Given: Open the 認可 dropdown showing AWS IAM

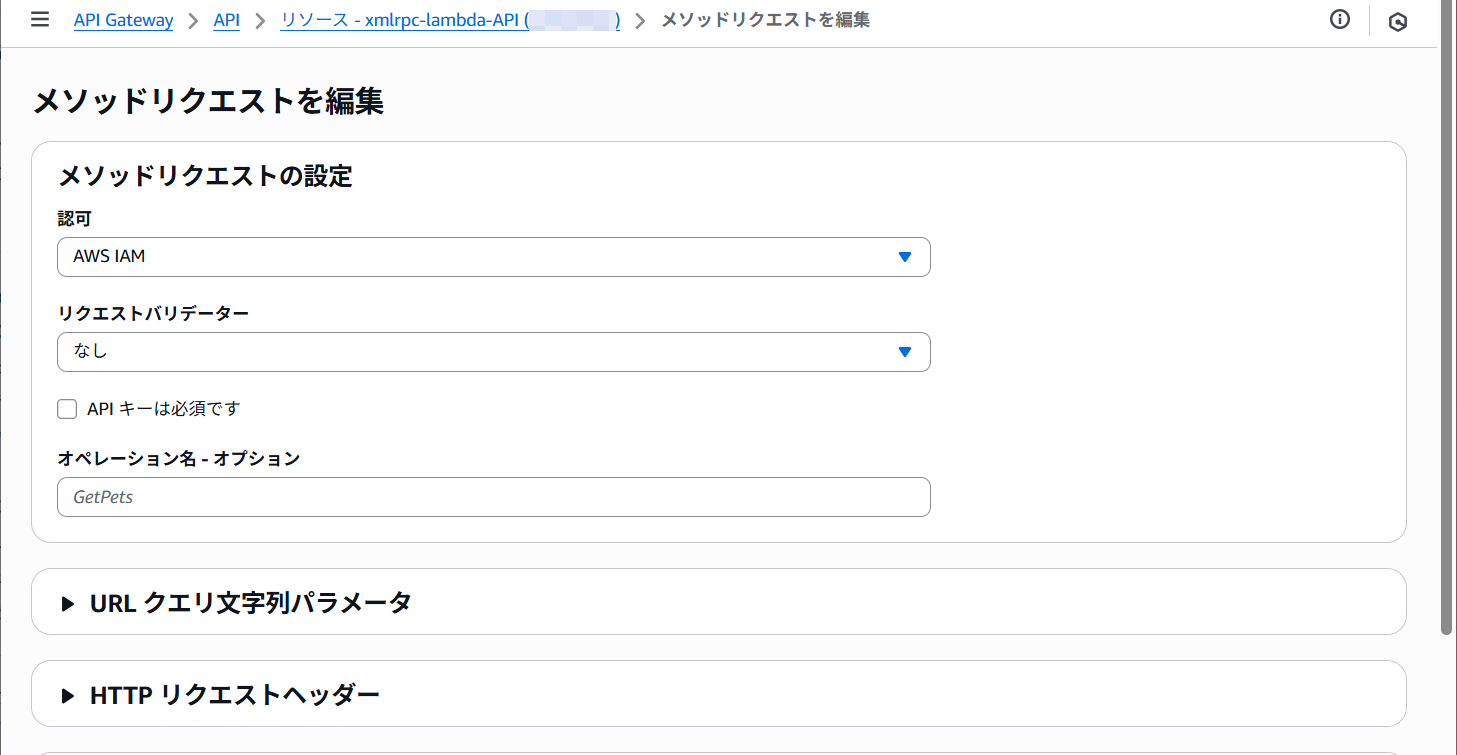Looking at the screenshot, I should (x=480, y=257).
